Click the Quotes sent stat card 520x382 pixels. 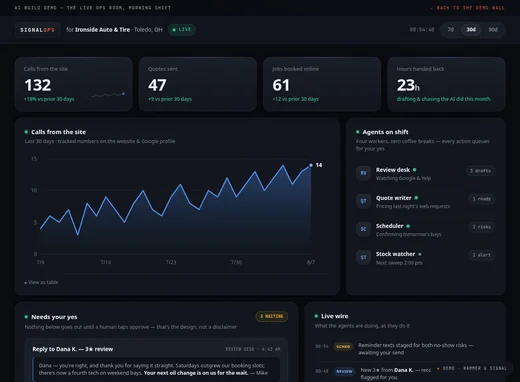(198, 84)
